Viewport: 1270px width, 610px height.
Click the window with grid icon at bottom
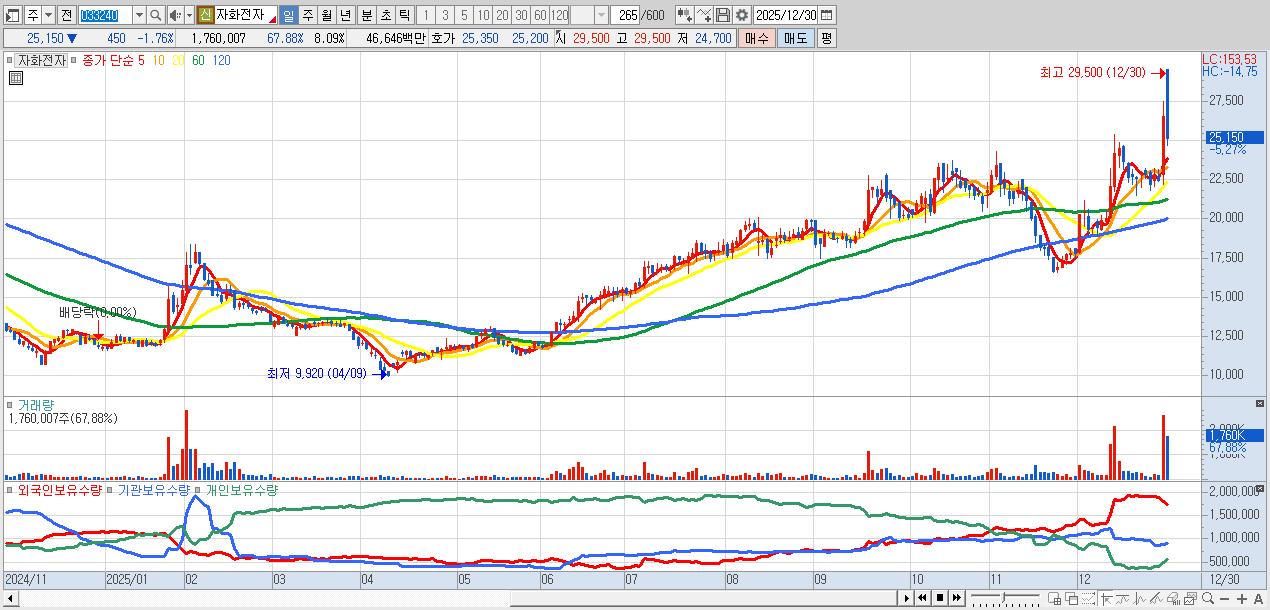tap(1054, 598)
